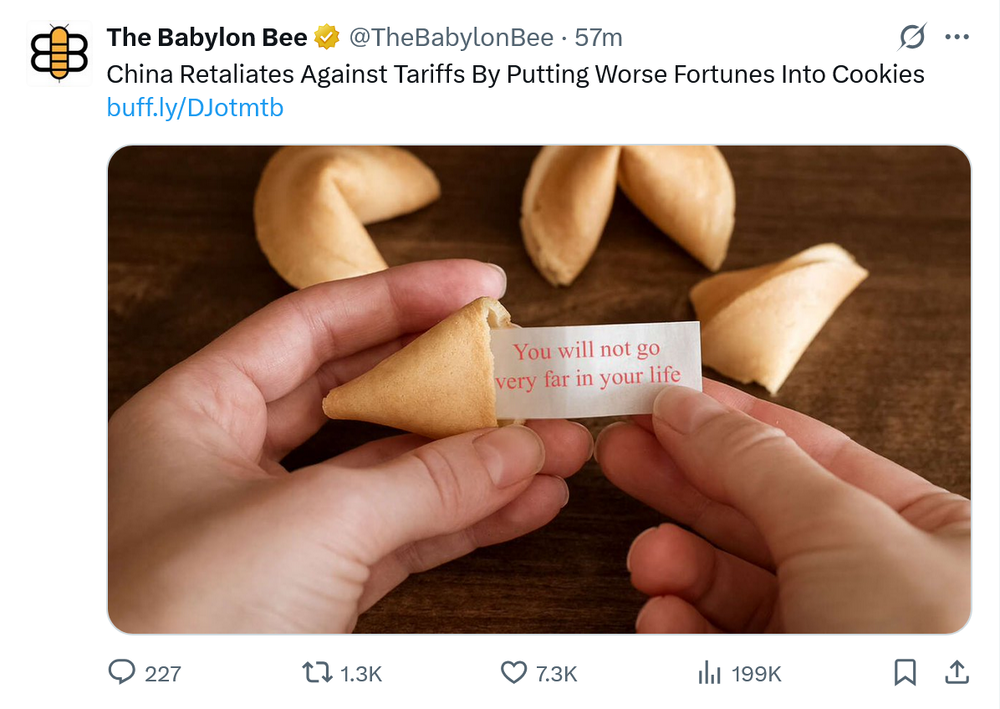Click the 1.3K reposts count
Viewport: 1000px width, 709px height.
click(361, 674)
